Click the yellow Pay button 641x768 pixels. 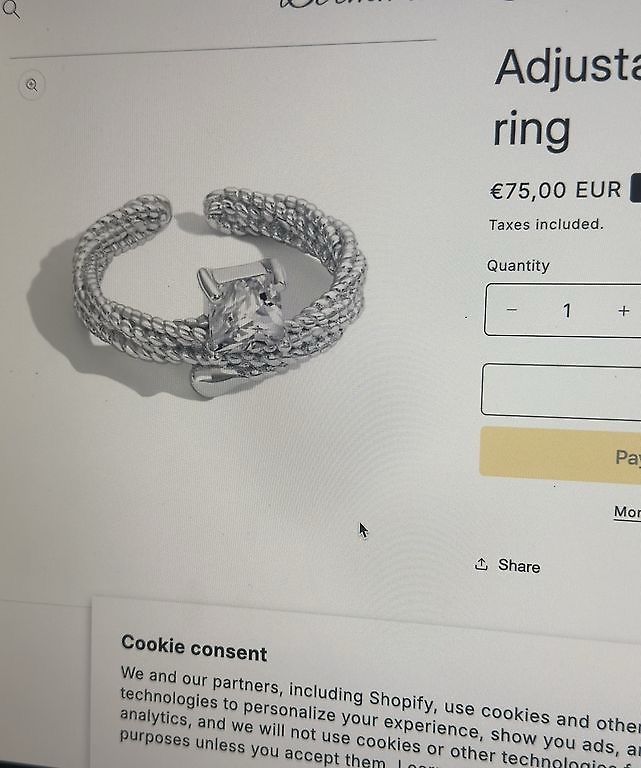[561, 455]
